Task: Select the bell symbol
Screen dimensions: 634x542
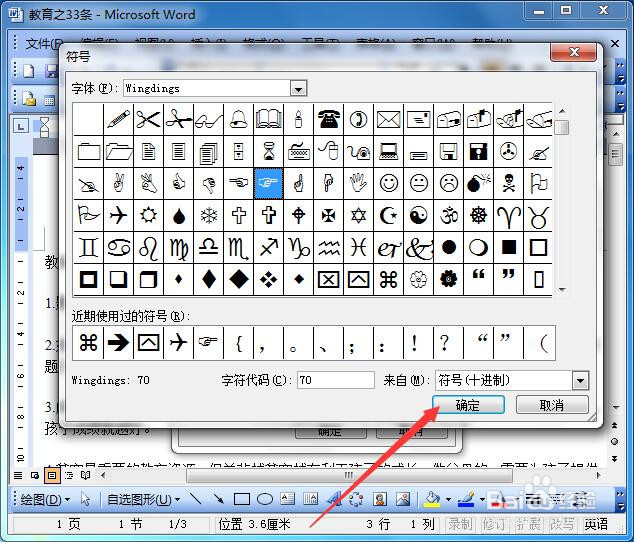Action: (x=239, y=120)
